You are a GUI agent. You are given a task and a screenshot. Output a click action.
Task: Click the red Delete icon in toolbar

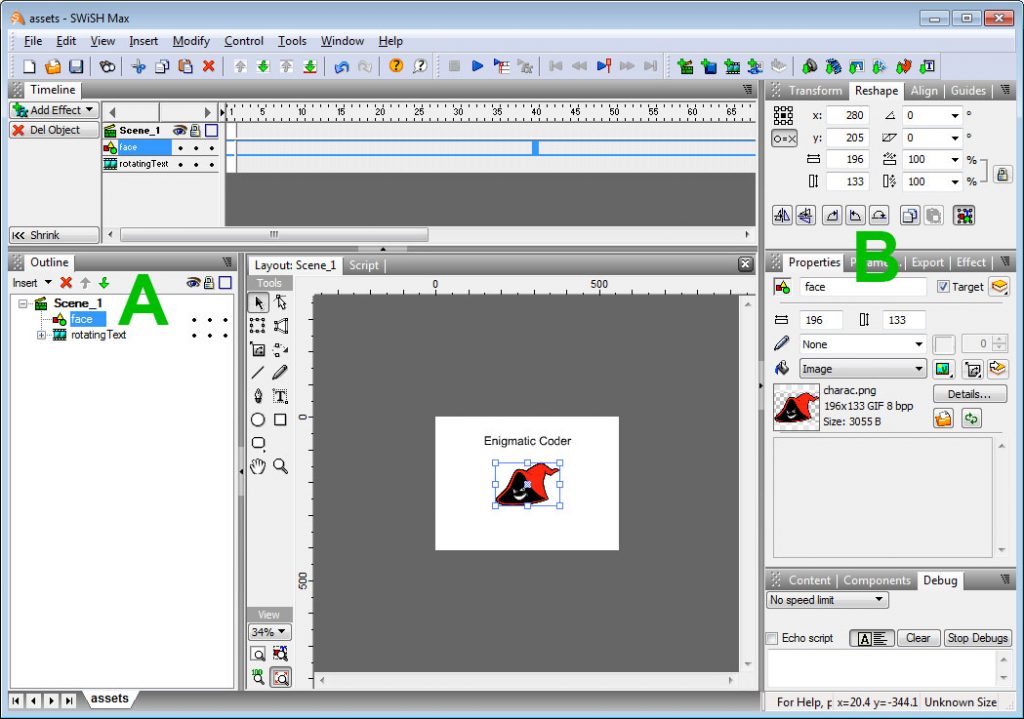209,66
